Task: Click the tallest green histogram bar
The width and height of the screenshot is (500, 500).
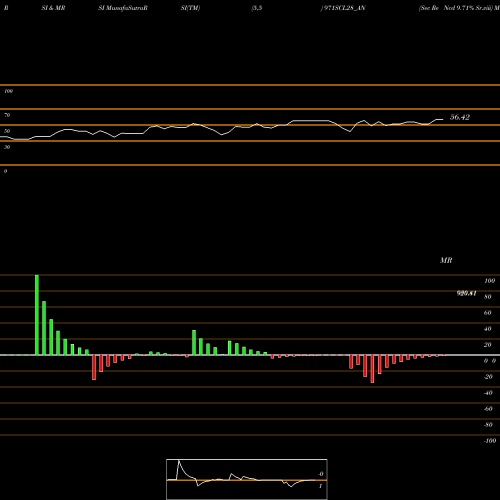Action: [x=37, y=315]
